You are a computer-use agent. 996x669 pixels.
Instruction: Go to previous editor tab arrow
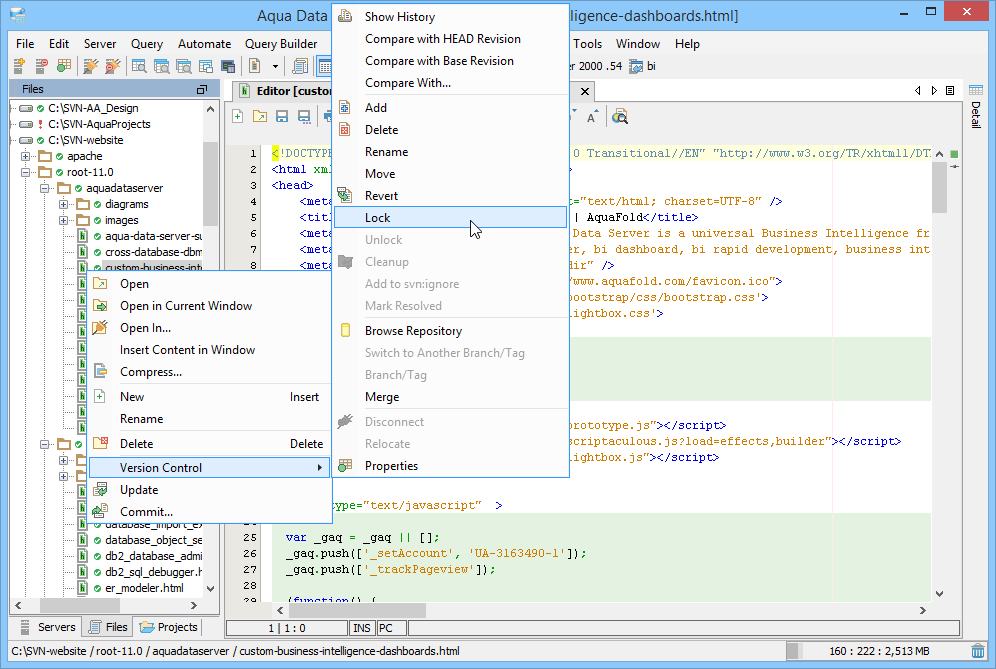[x=918, y=91]
